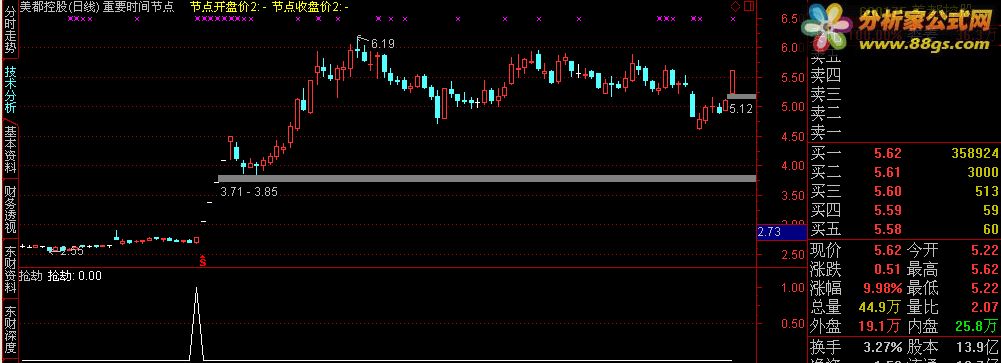Click the 买三 price 5.60
Screen dimensions: 1001x363
(x=888, y=191)
